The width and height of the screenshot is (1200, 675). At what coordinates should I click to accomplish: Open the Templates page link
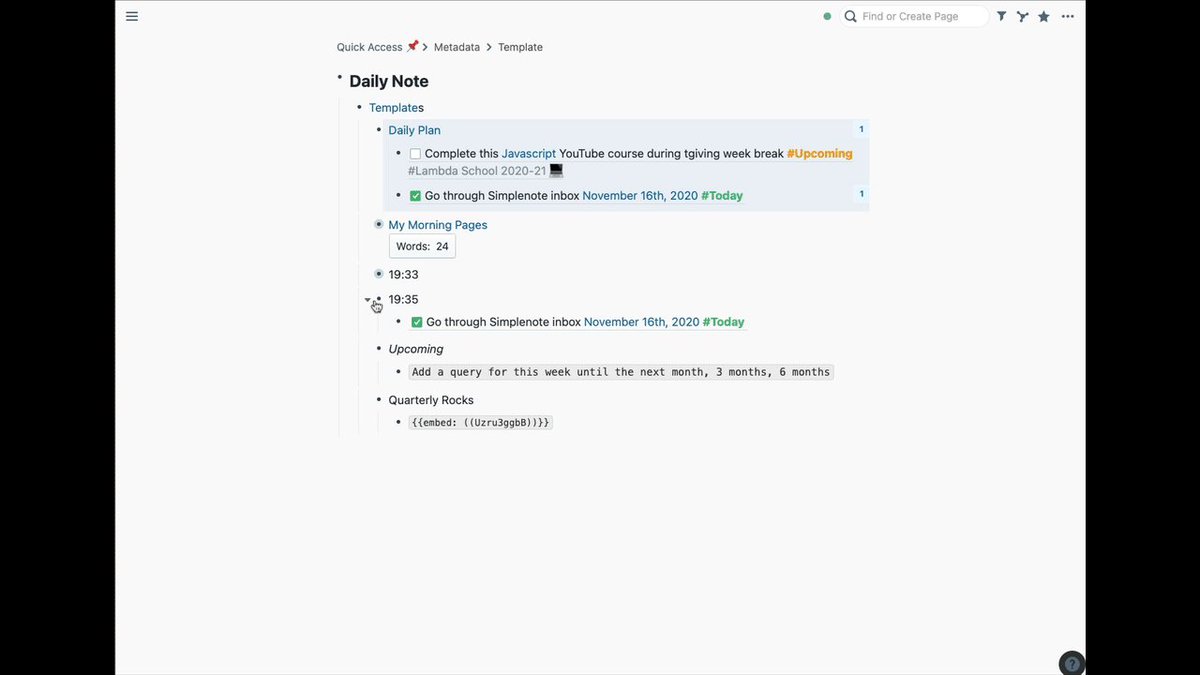pyautogui.click(x=396, y=108)
